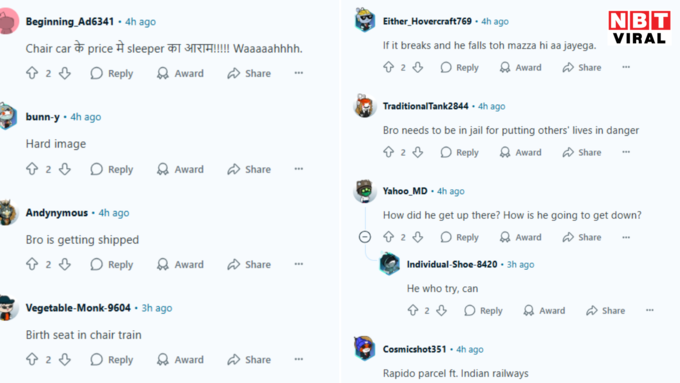
Task: Open Yahoo_MD's username link
Action: (x=405, y=191)
